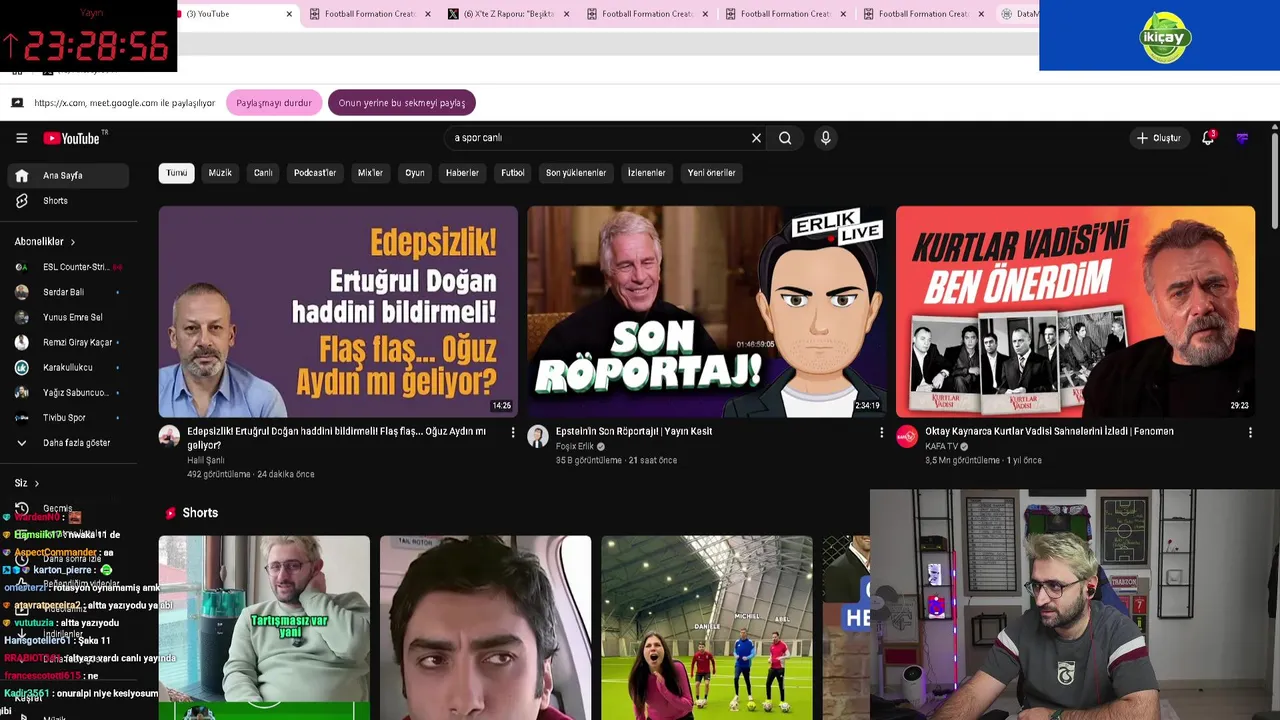Image resolution: width=1280 pixels, height=720 pixels.
Task: Click Paylaşmayı durdur button
Action: [x=274, y=103]
